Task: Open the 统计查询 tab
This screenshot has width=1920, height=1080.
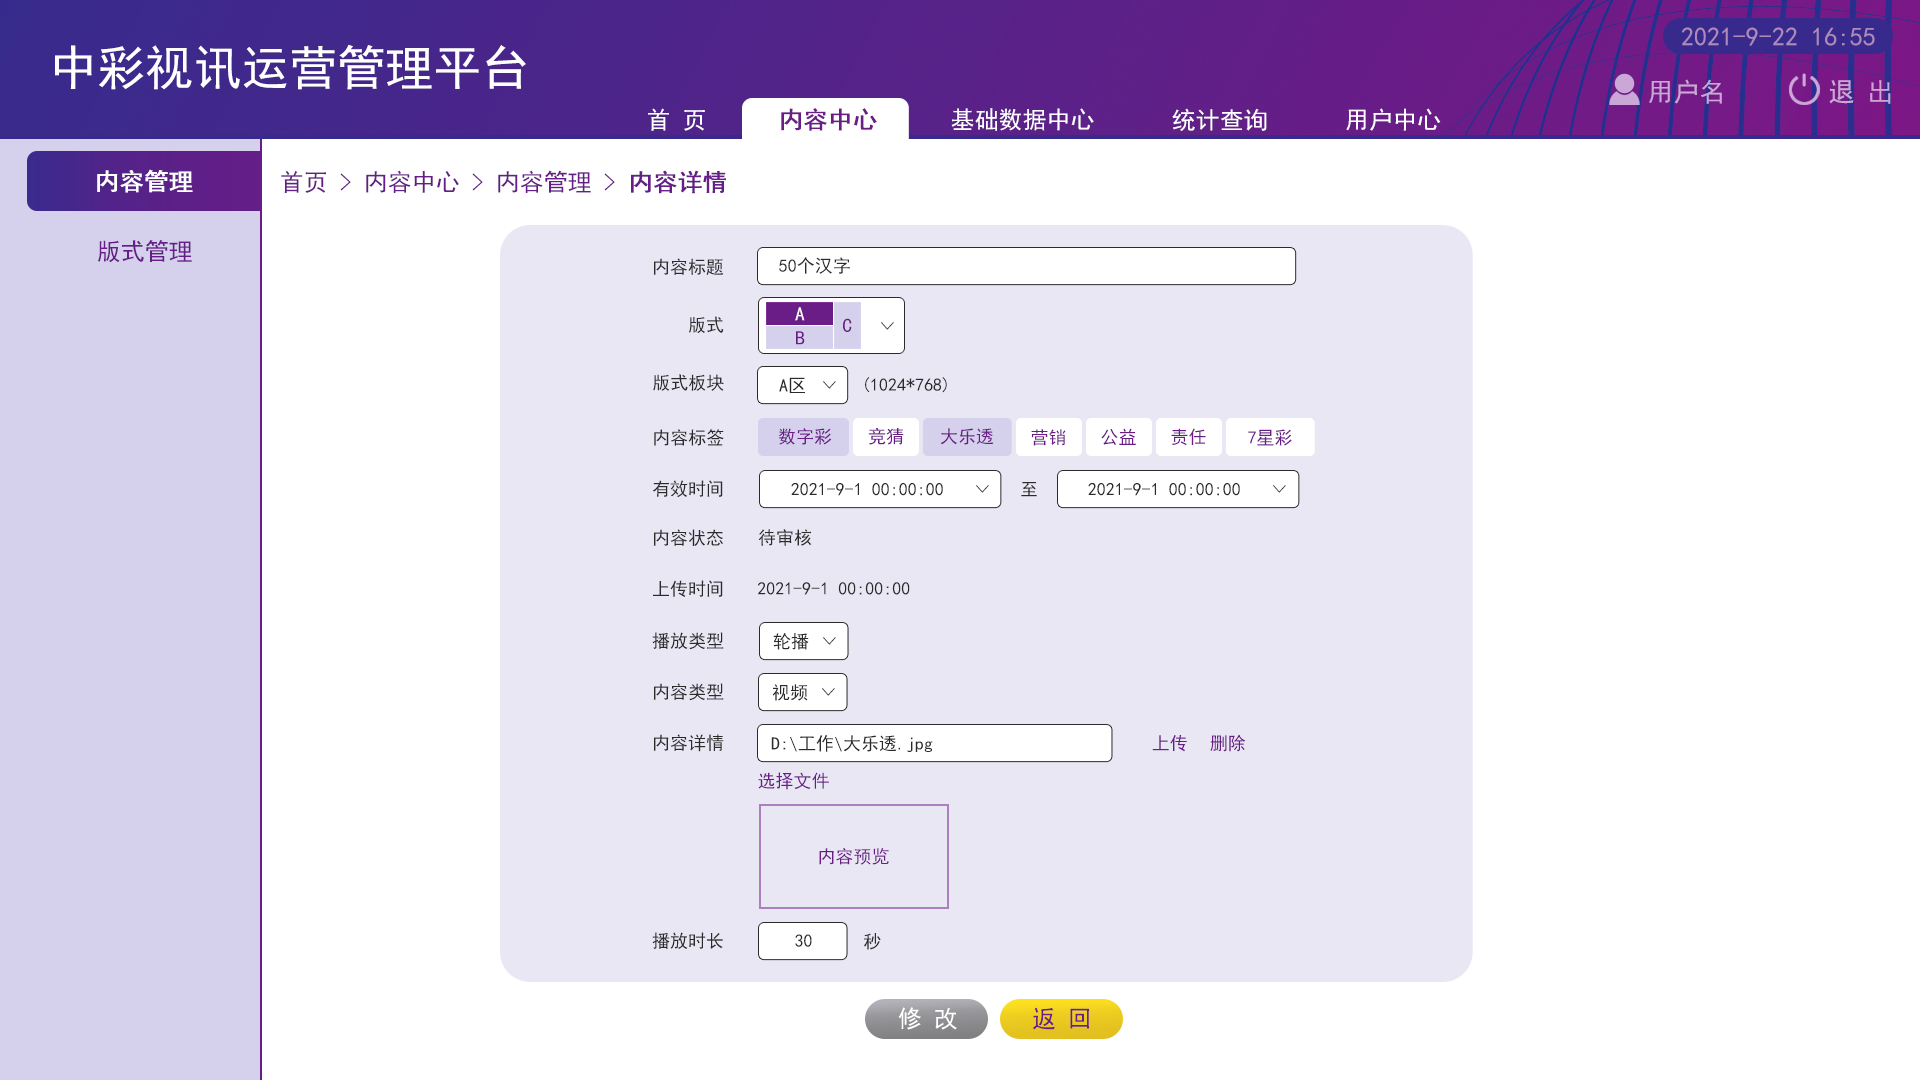Action: tap(1219, 120)
